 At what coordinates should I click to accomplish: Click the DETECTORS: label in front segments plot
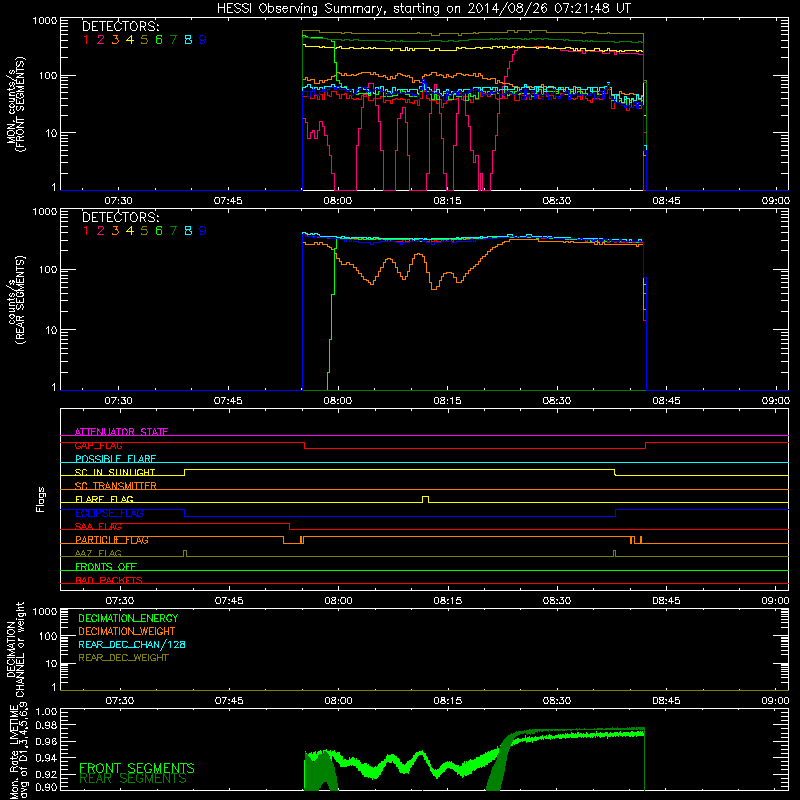[121, 27]
